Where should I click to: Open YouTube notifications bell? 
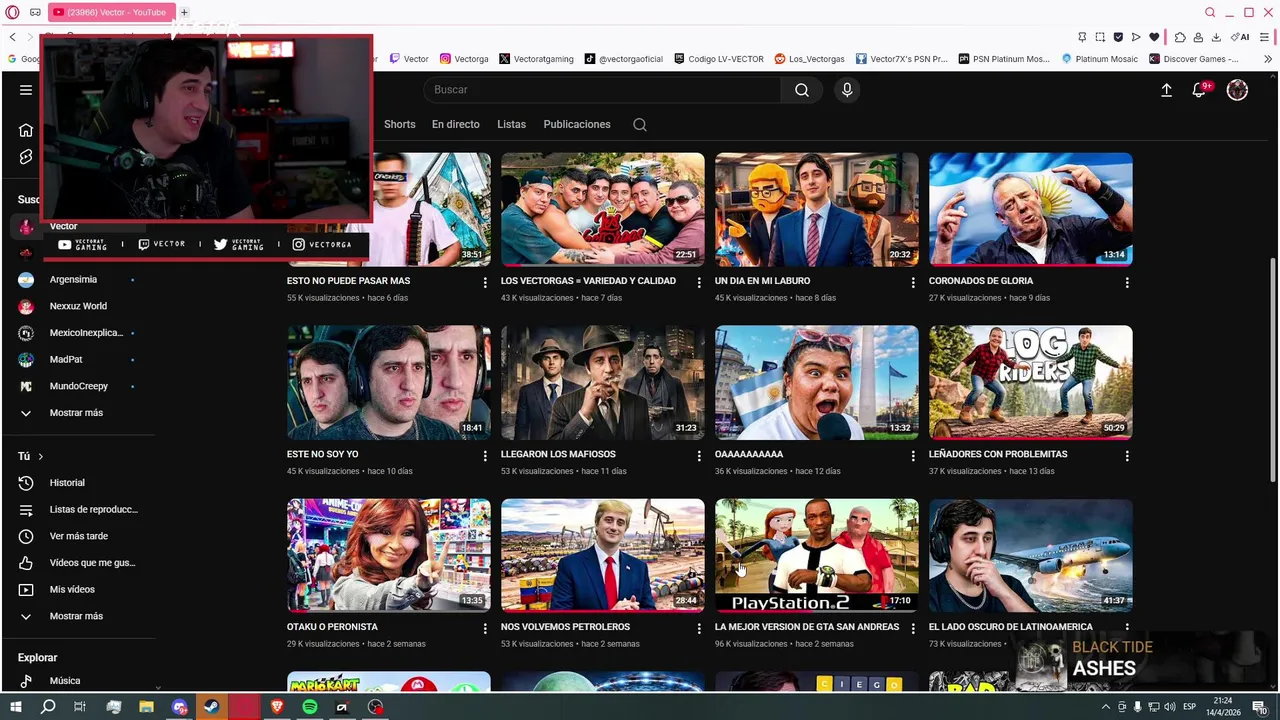1199,90
